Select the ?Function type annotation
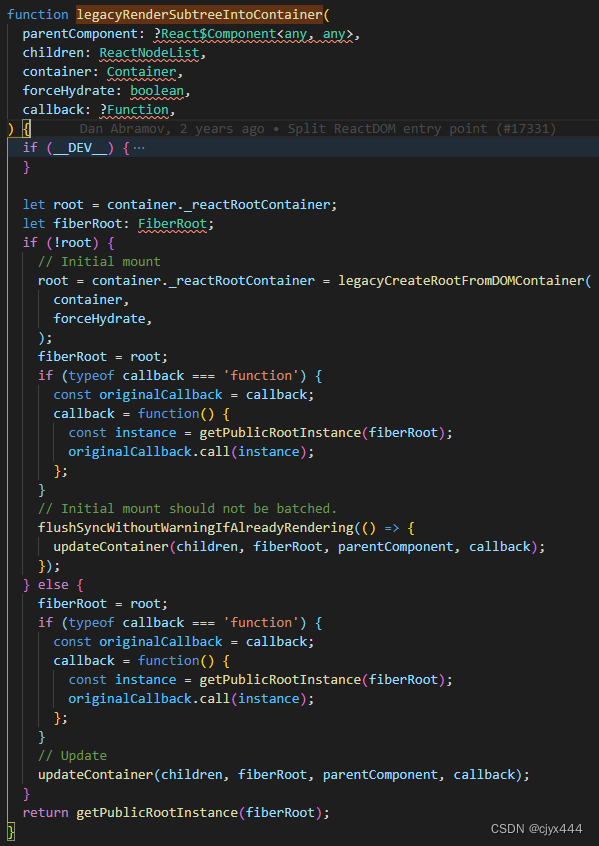The height and width of the screenshot is (846, 599). click(x=134, y=110)
